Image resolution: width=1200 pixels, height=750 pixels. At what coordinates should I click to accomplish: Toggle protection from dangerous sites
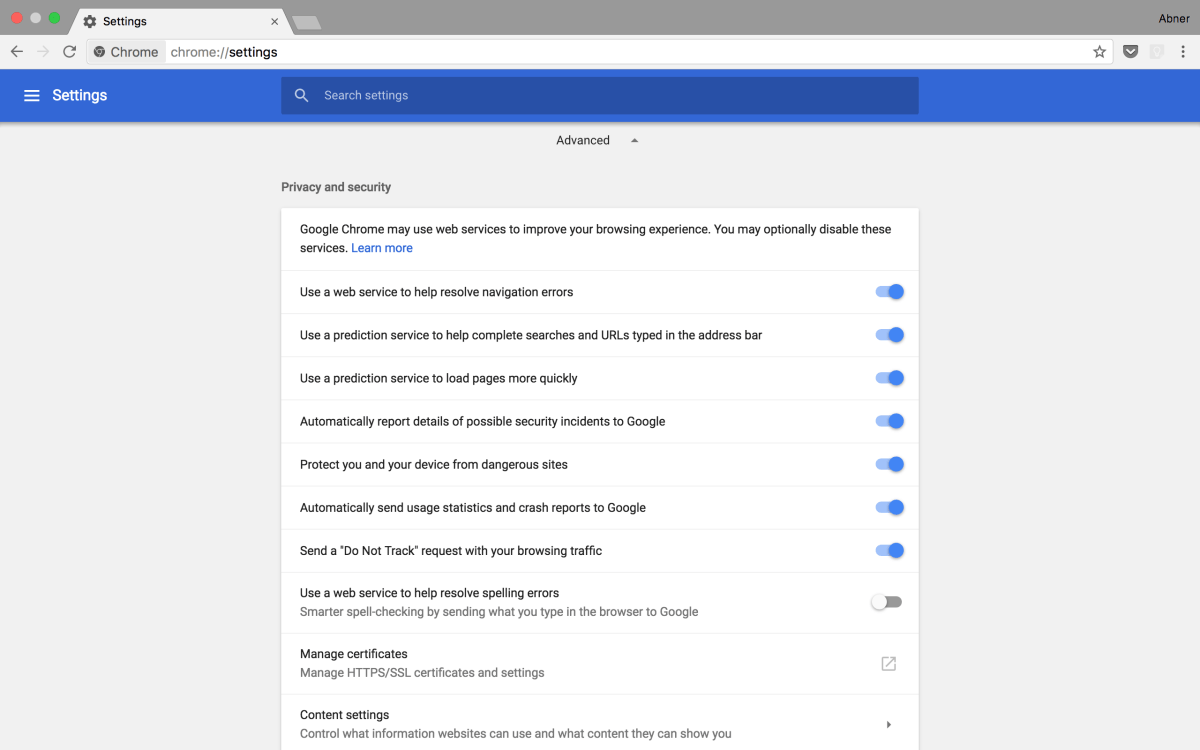[x=889, y=464]
